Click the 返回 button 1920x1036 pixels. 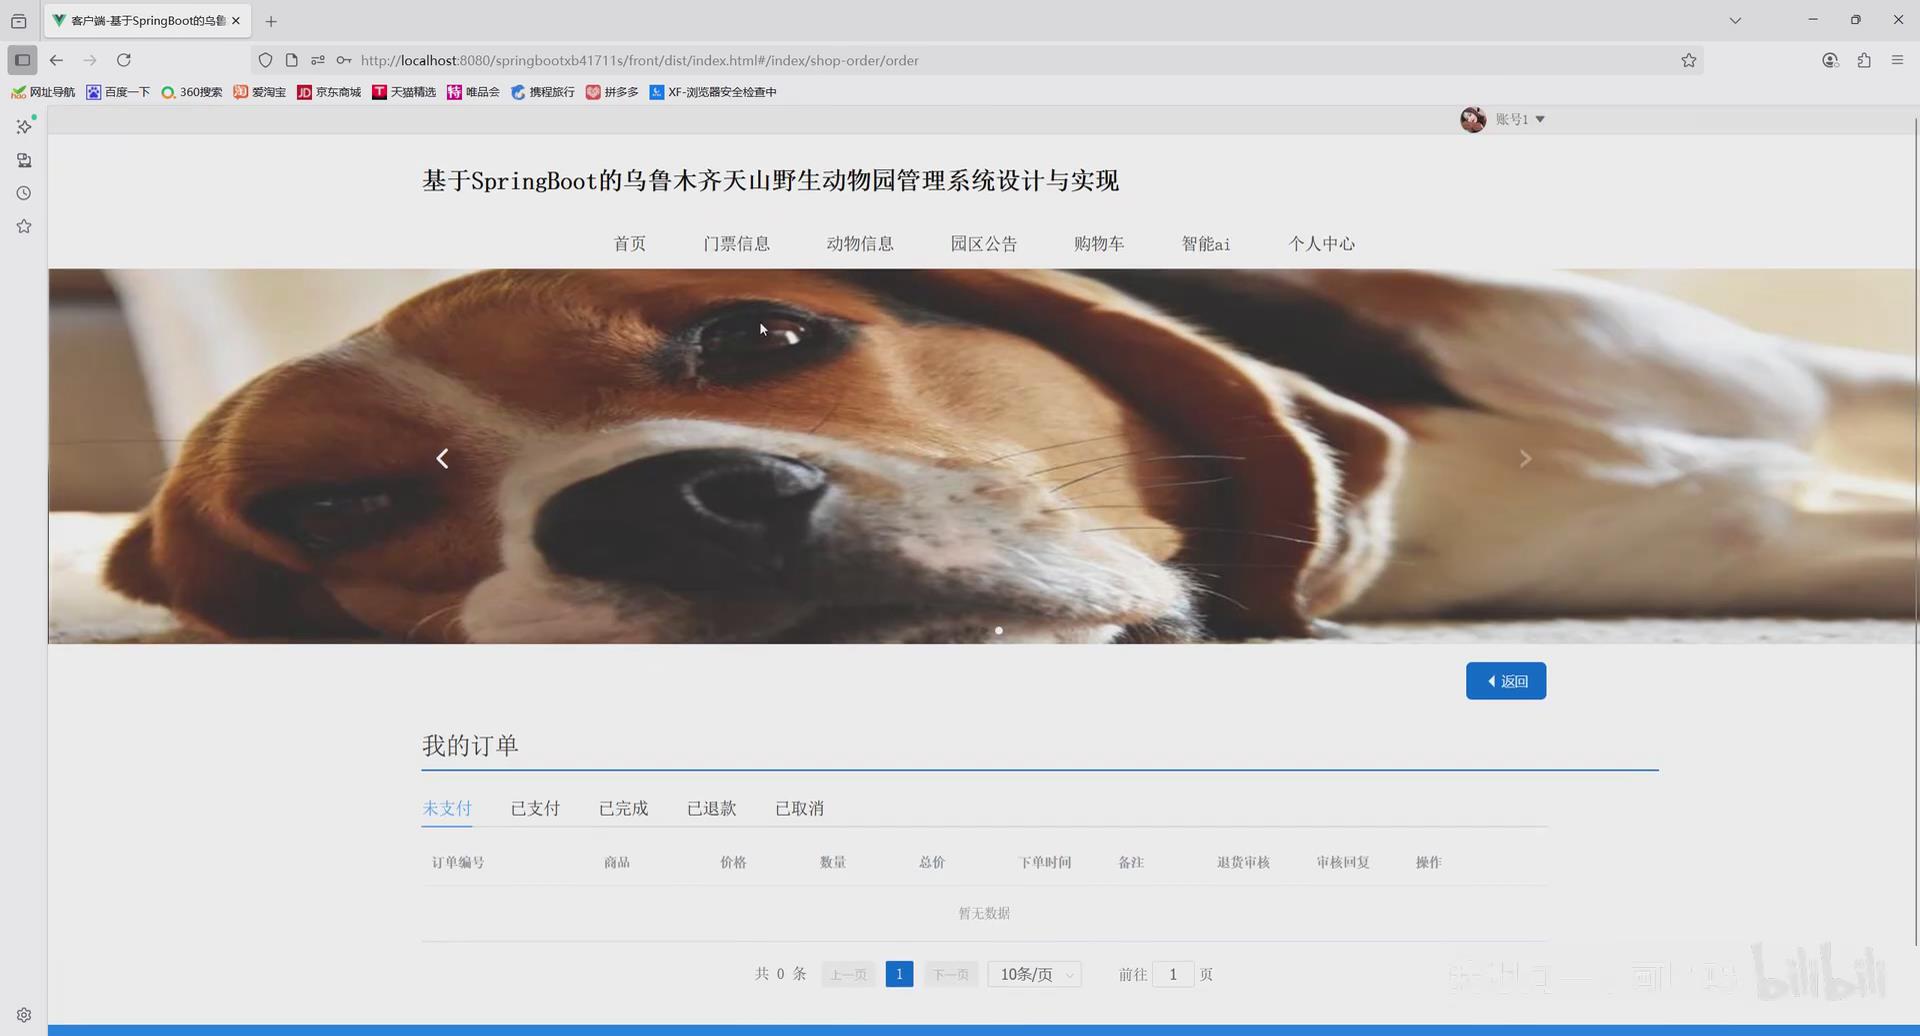(x=1505, y=680)
